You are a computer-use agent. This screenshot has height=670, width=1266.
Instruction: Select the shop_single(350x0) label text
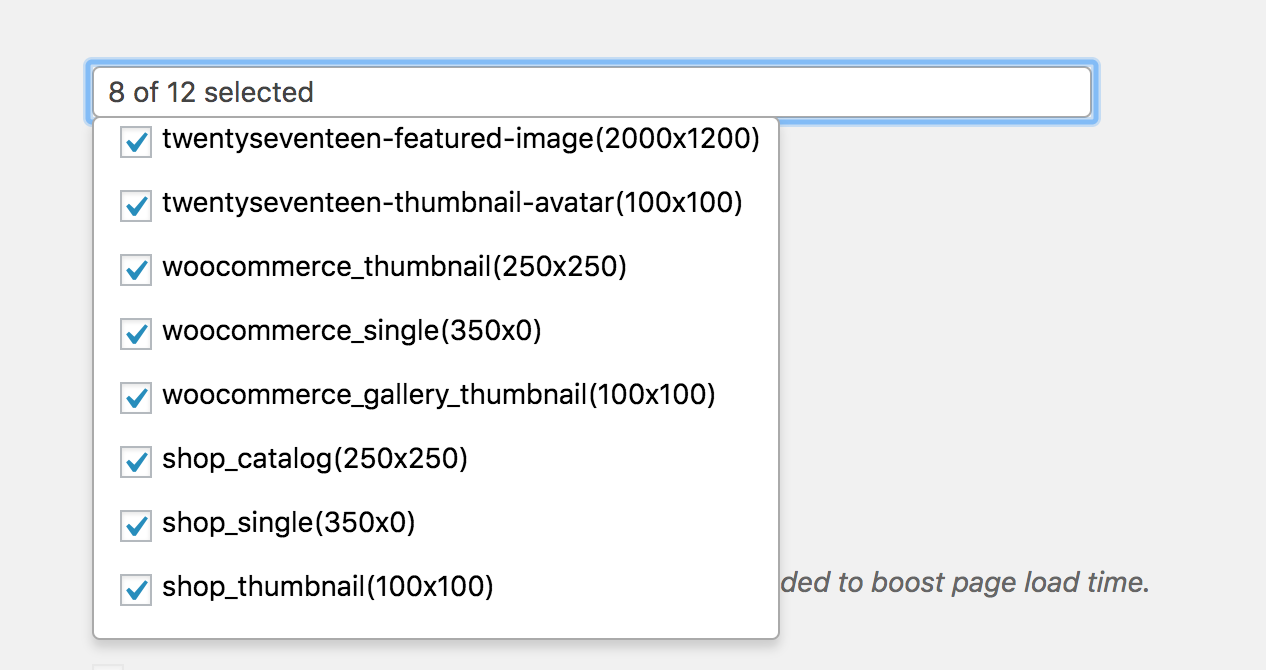(288, 523)
